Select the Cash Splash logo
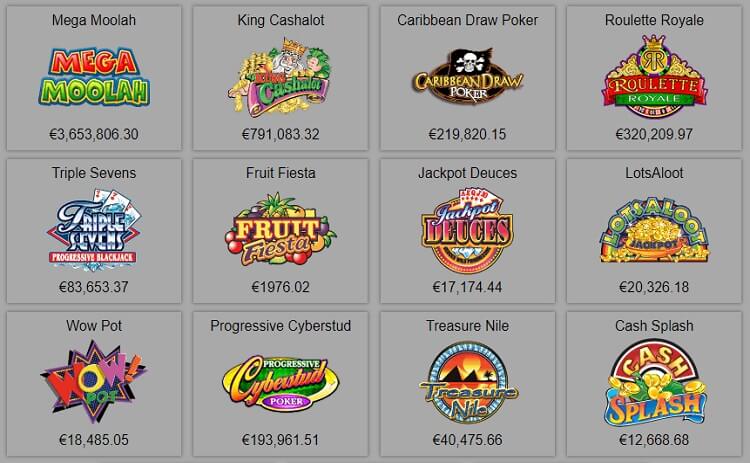The width and height of the screenshot is (750, 463). point(654,383)
